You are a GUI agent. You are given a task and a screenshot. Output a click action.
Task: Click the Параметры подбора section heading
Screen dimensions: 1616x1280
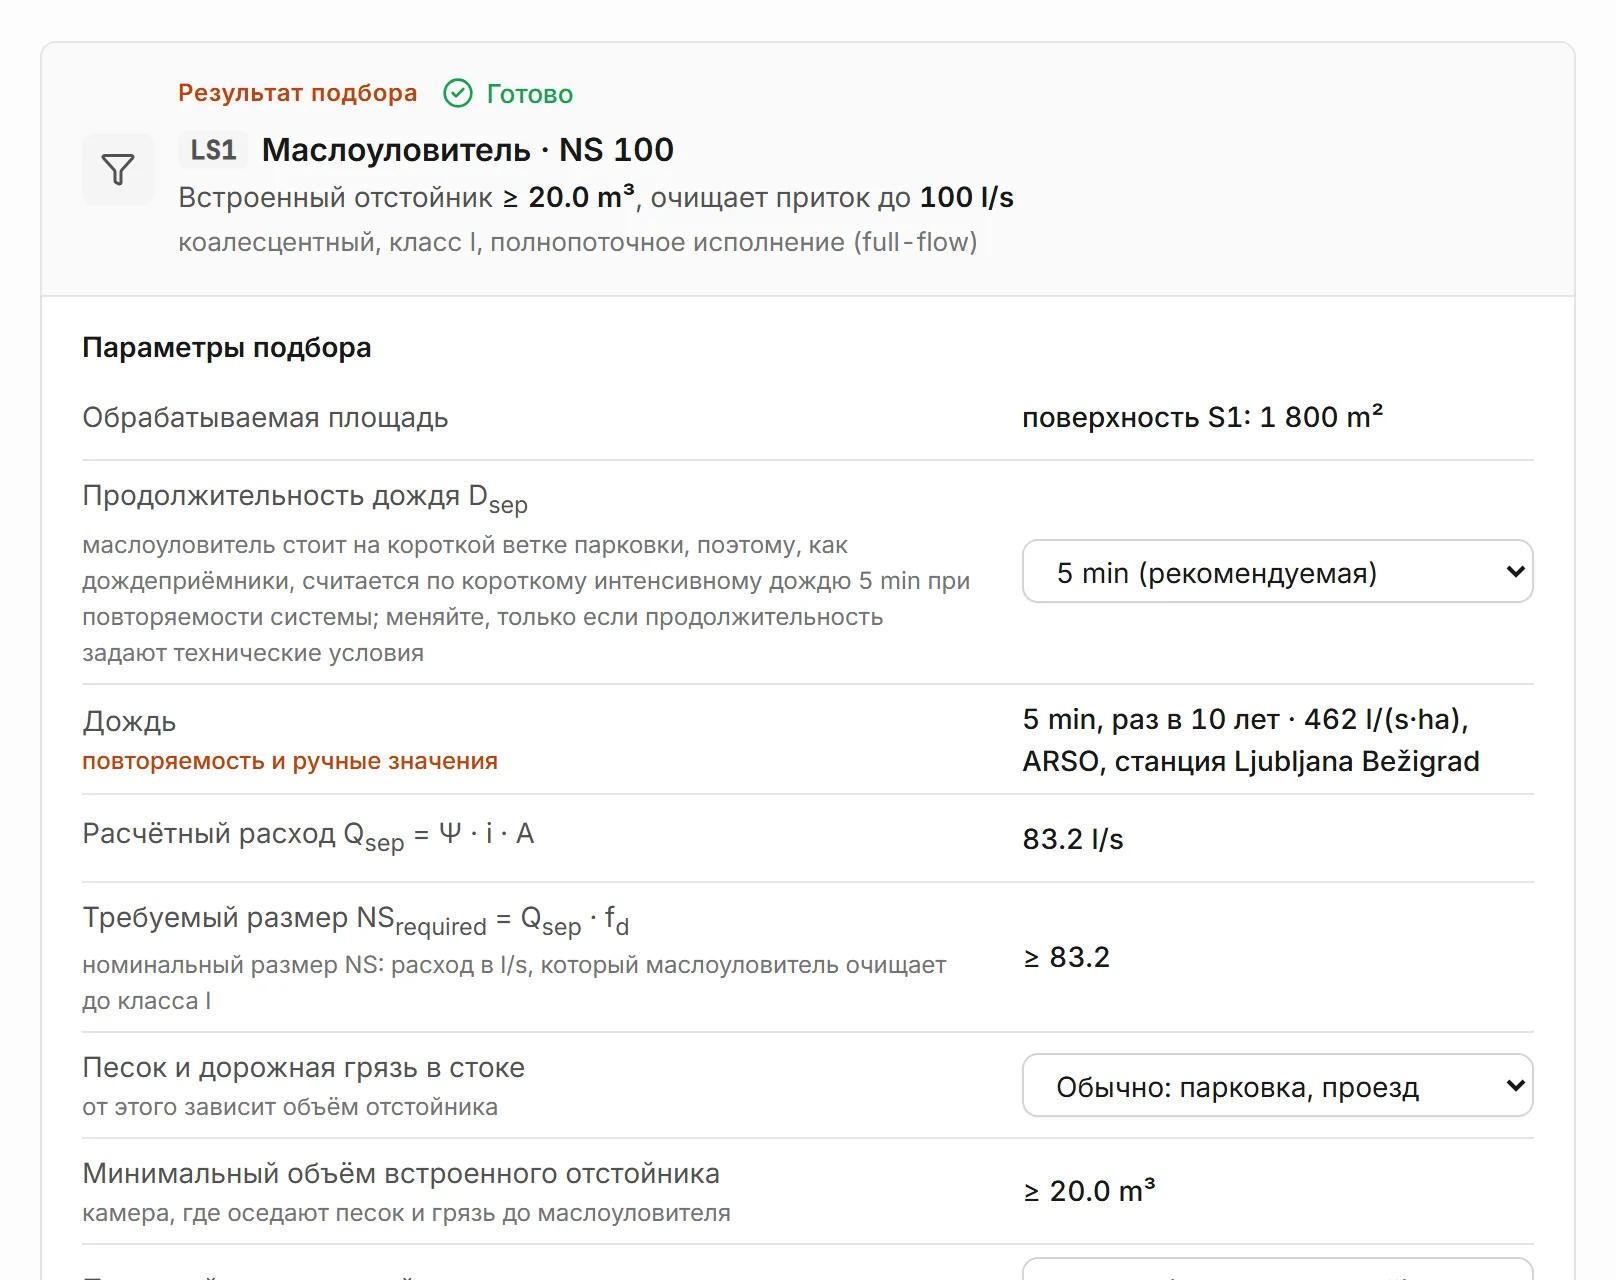[227, 348]
